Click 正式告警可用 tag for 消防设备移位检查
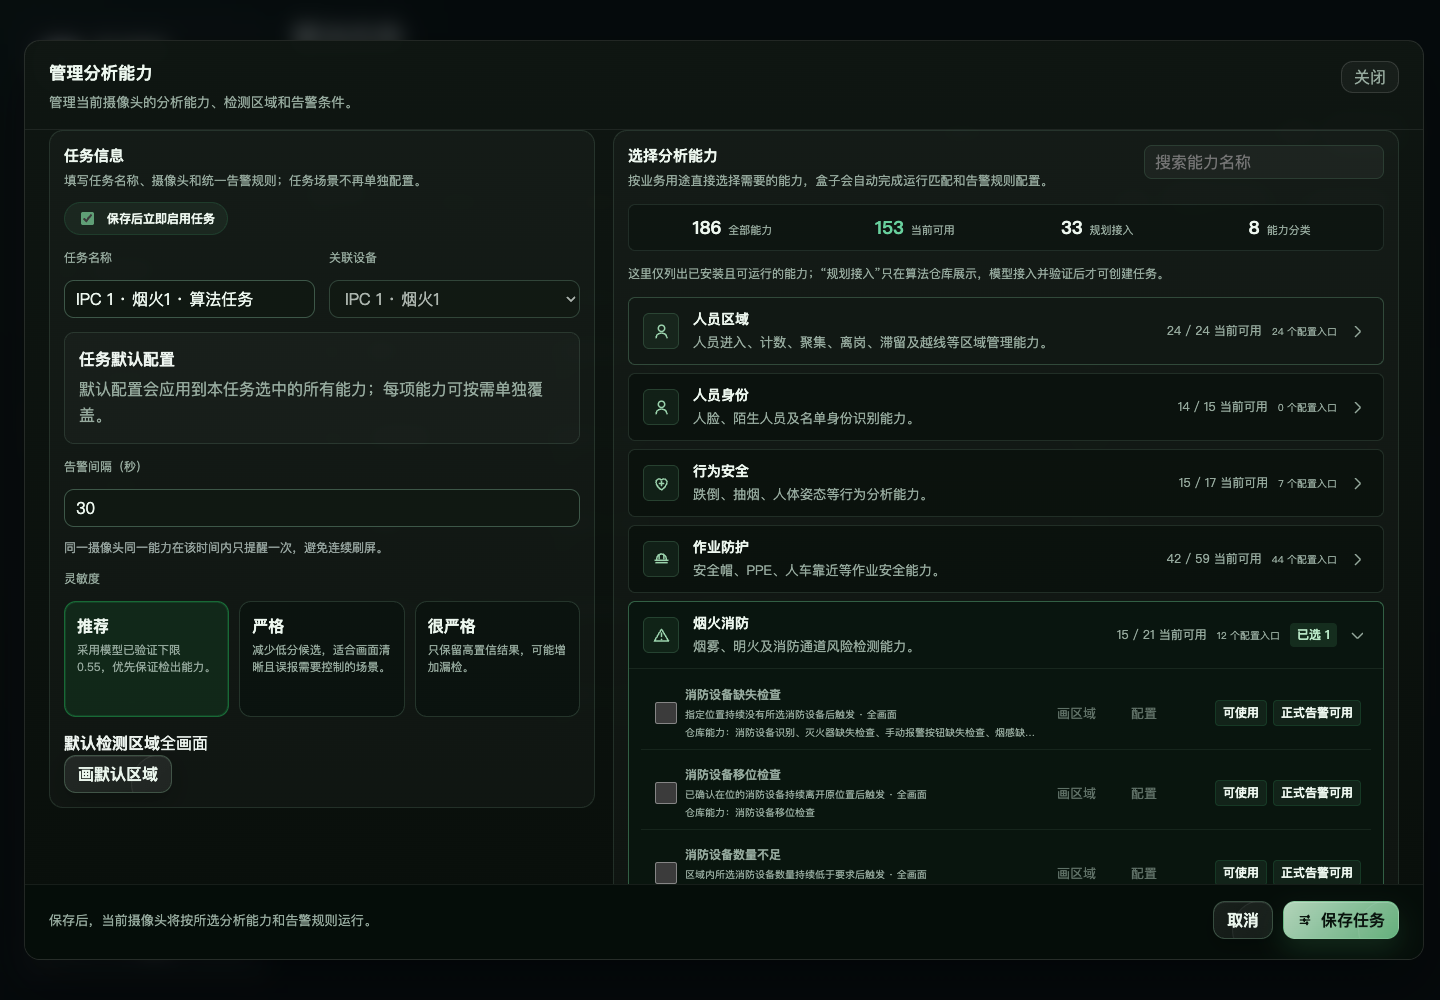This screenshot has height=1000, width=1440. point(1317,793)
